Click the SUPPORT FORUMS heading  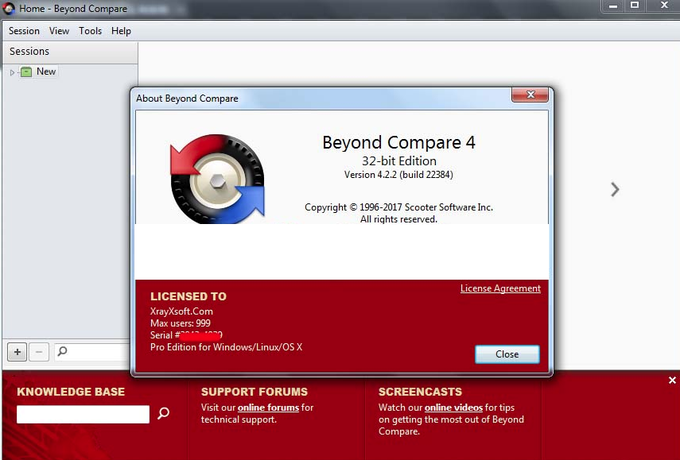click(254, 391)
